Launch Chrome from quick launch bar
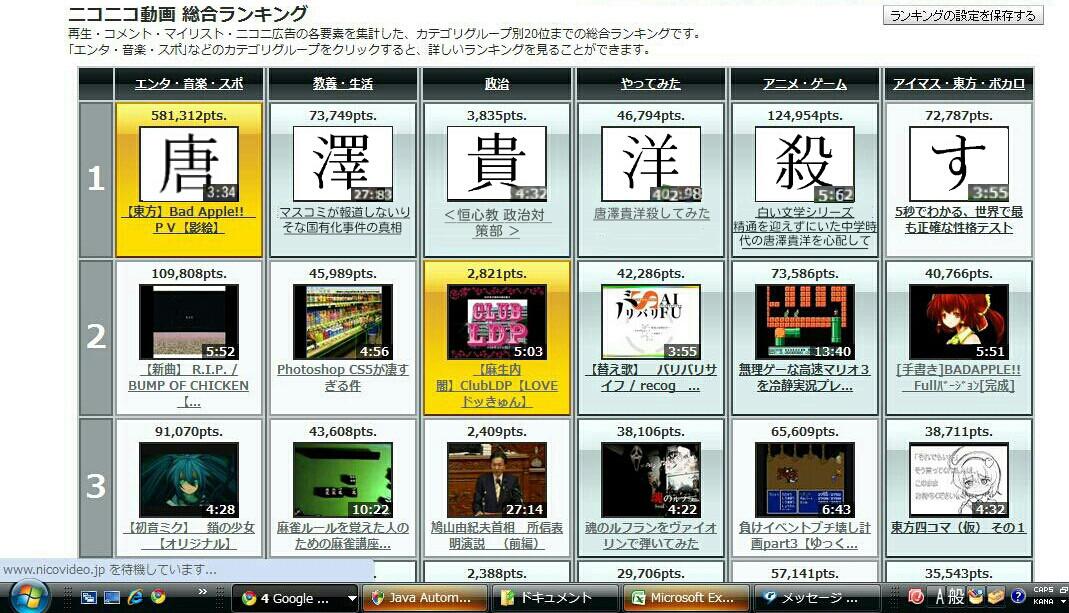This screenshot has height=613, width=1069. (158, 597)
